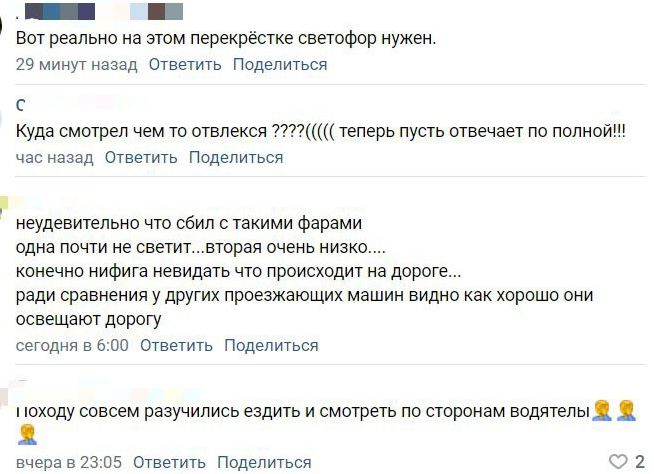Share the comment posted today at 6:00
This screenshot has height=474, width=654.
tap(271, 345)
